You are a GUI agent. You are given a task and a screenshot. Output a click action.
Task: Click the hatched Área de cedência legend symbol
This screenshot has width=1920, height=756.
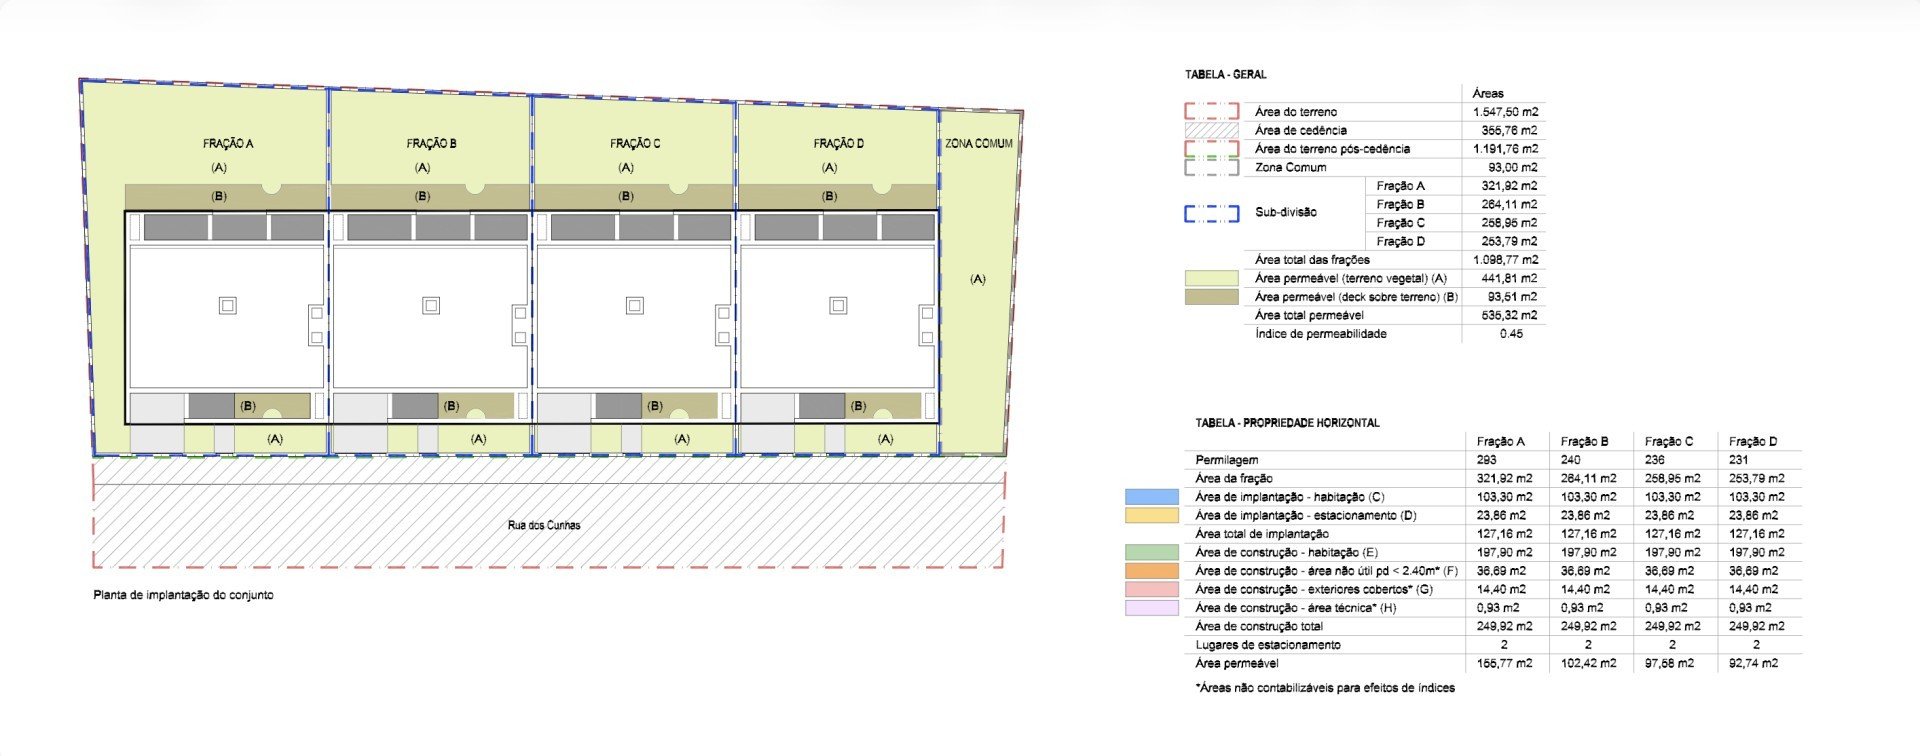pos(1211,130)
